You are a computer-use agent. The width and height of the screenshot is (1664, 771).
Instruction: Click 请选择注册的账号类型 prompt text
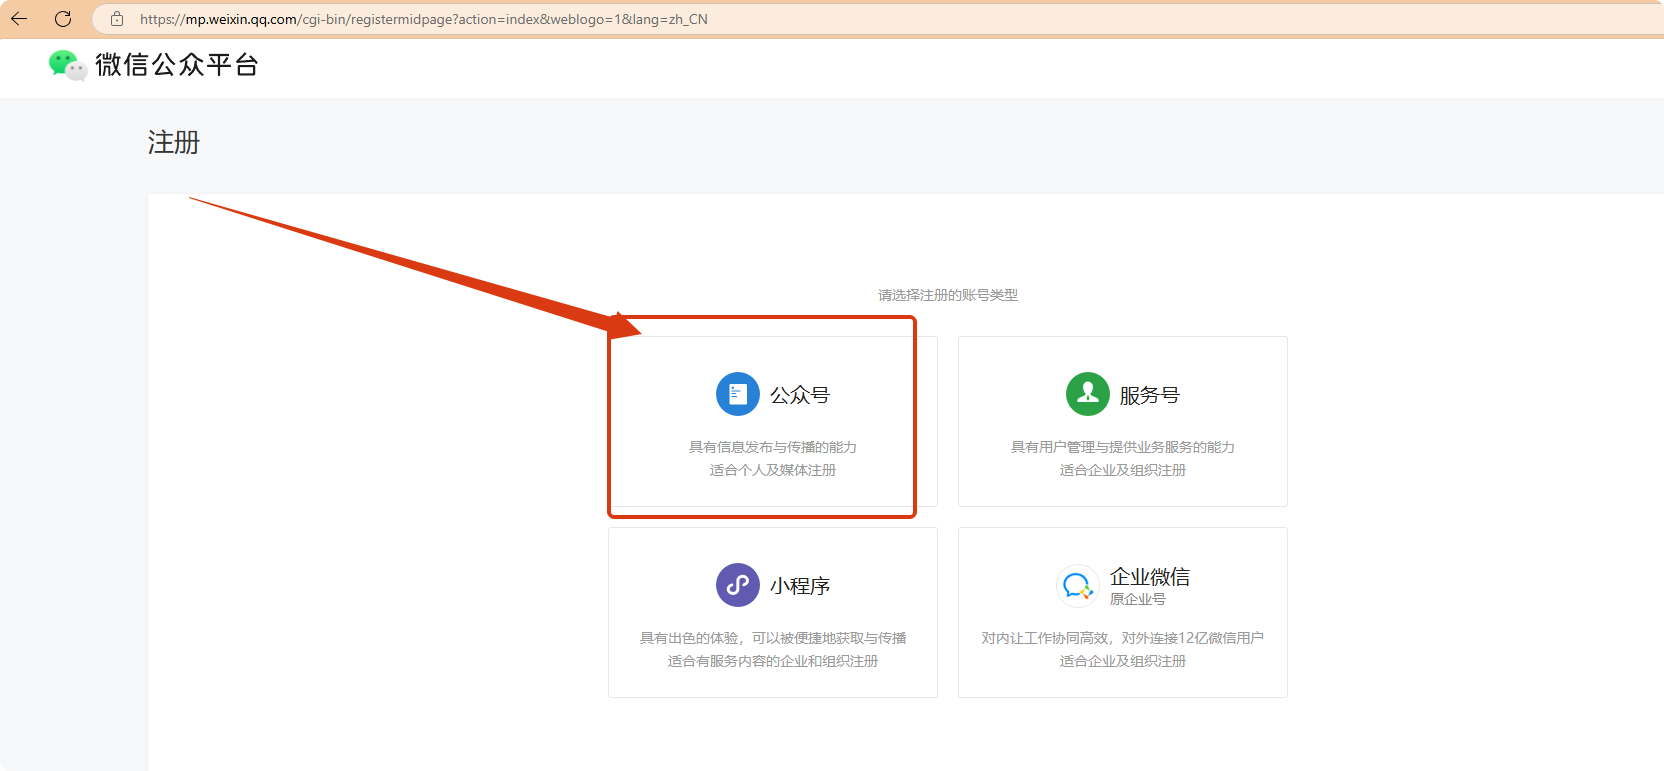tap(948, 295)
